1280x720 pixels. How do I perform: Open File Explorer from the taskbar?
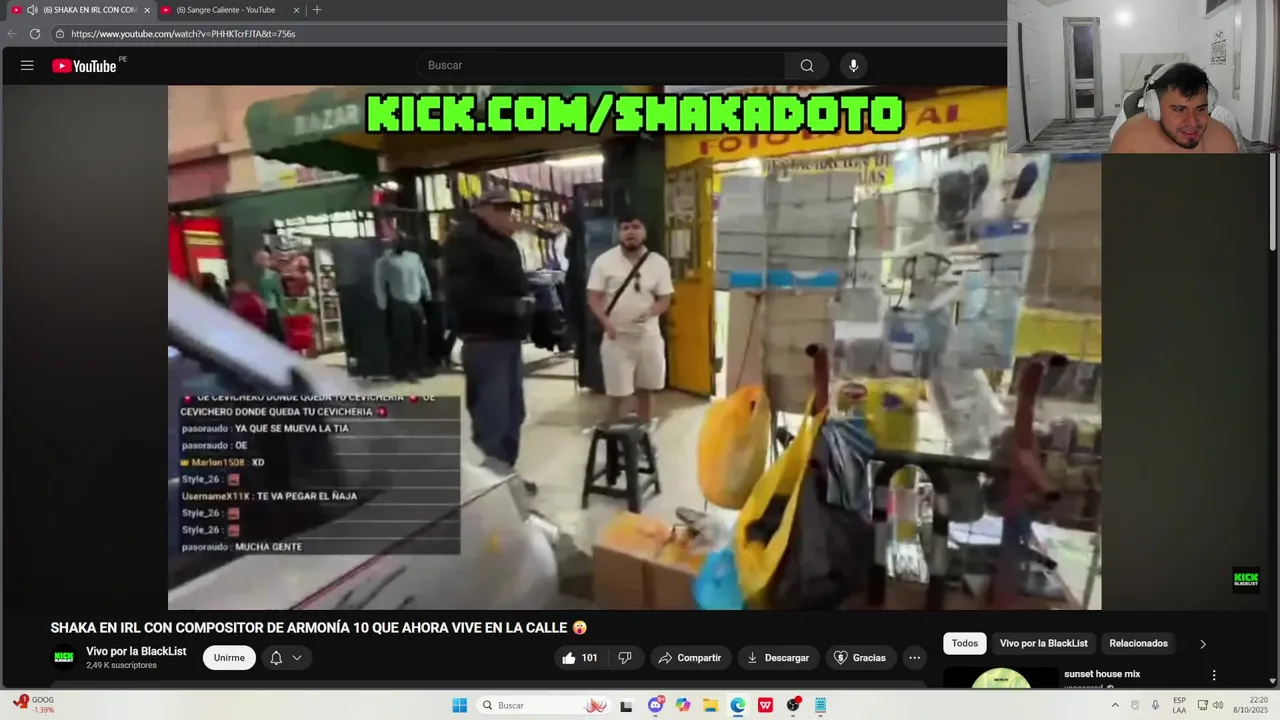coord(710,705)
